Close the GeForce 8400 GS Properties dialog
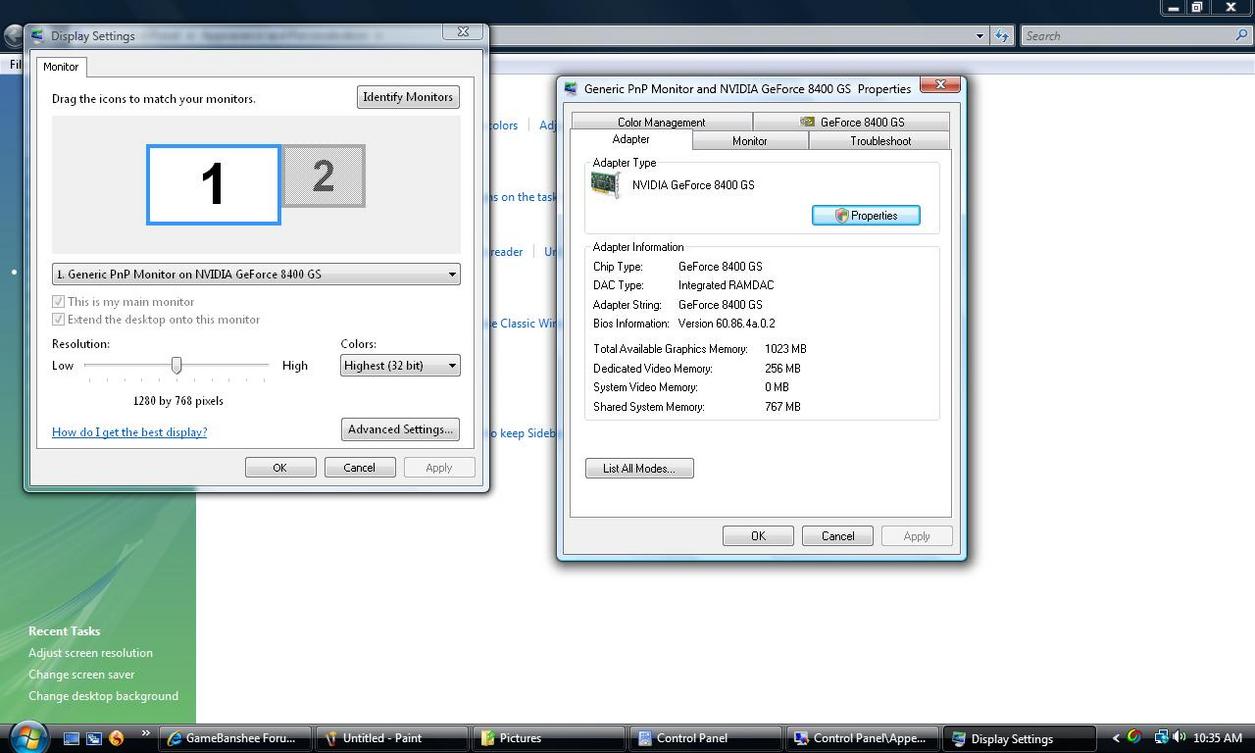Viewport: 1255px width, 753px height. pos(940,86)
